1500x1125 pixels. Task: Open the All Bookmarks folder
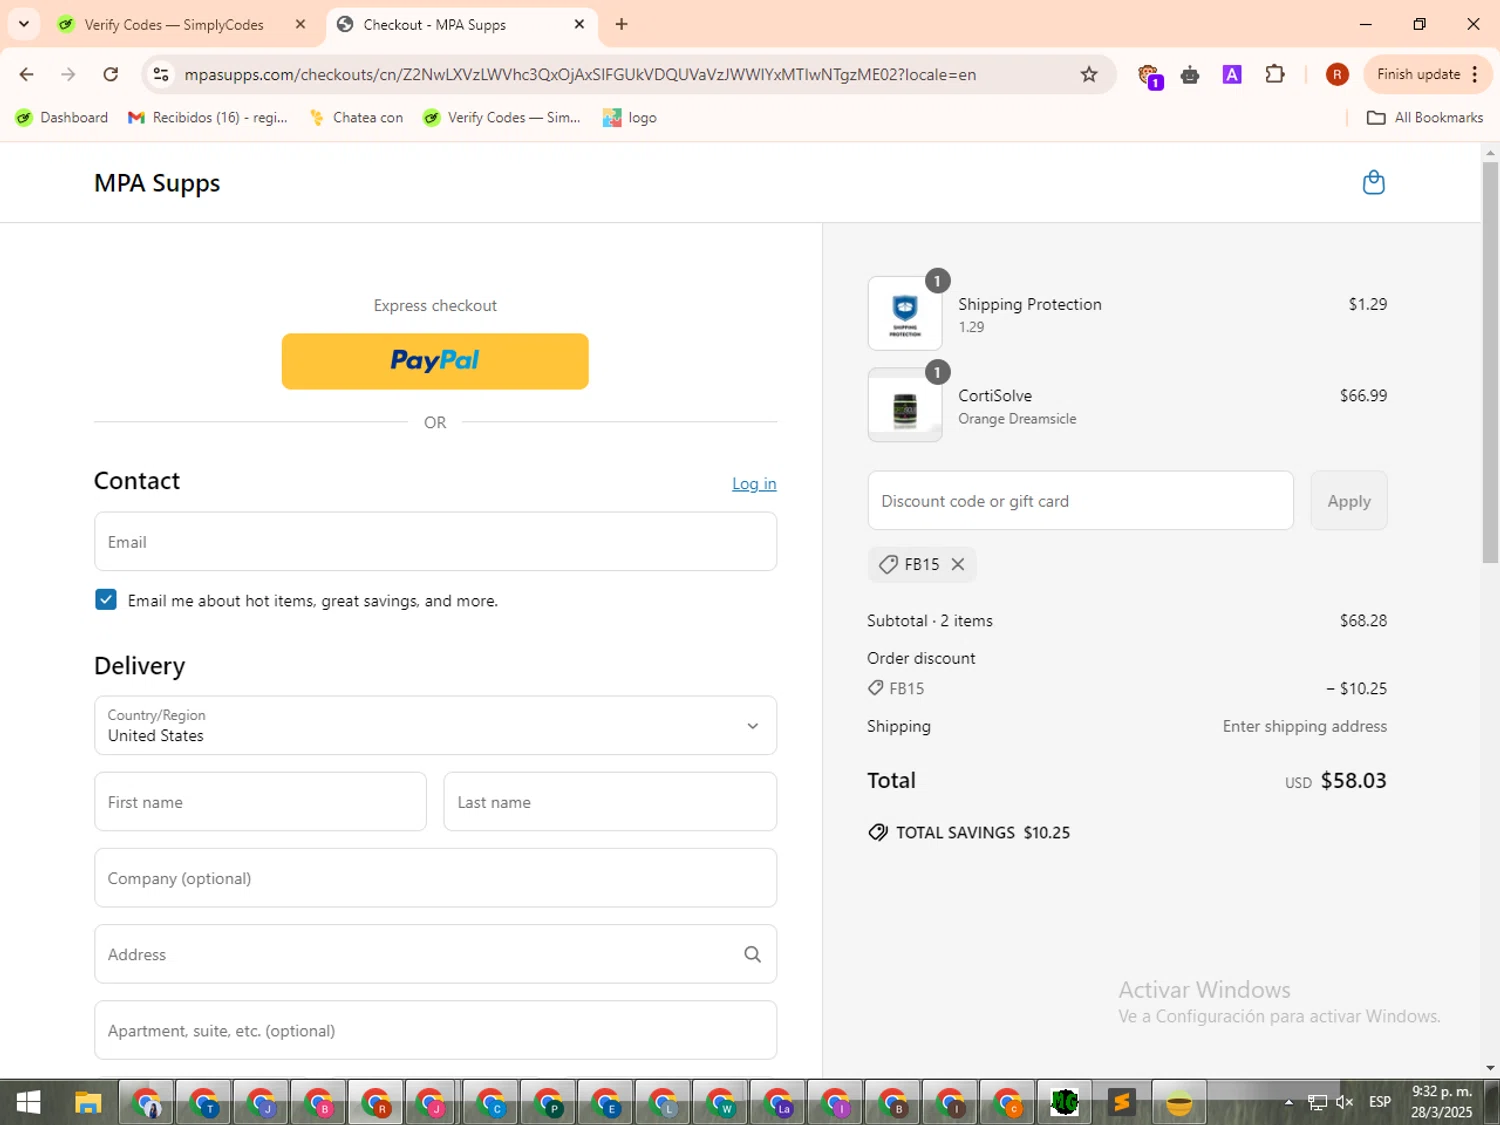pos(1425,117)
